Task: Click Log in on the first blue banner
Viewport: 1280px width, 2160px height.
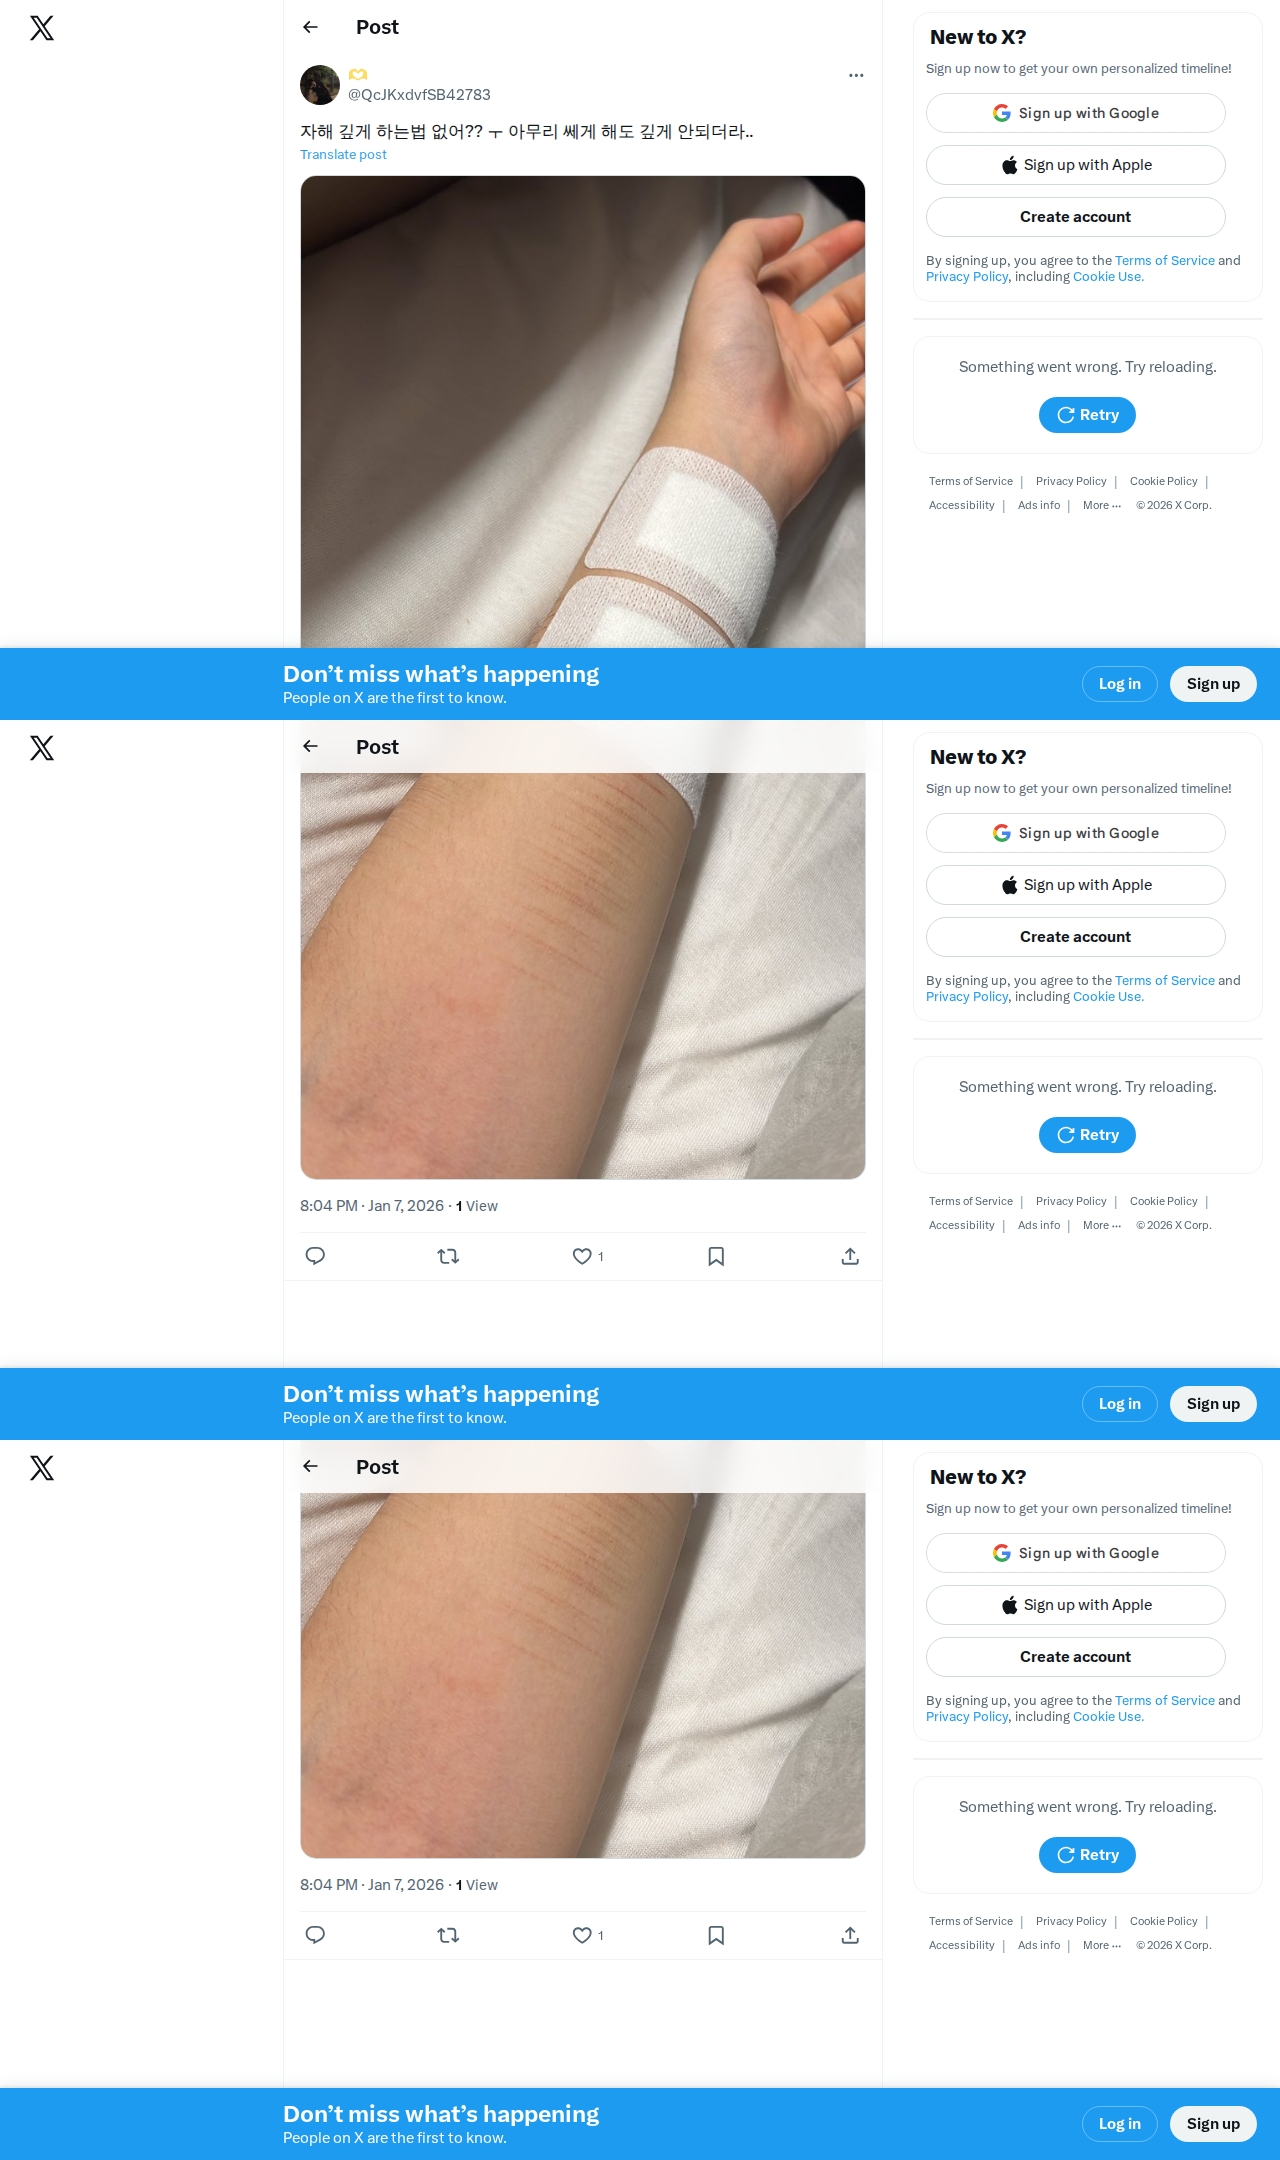Action: coord(1120,684)
